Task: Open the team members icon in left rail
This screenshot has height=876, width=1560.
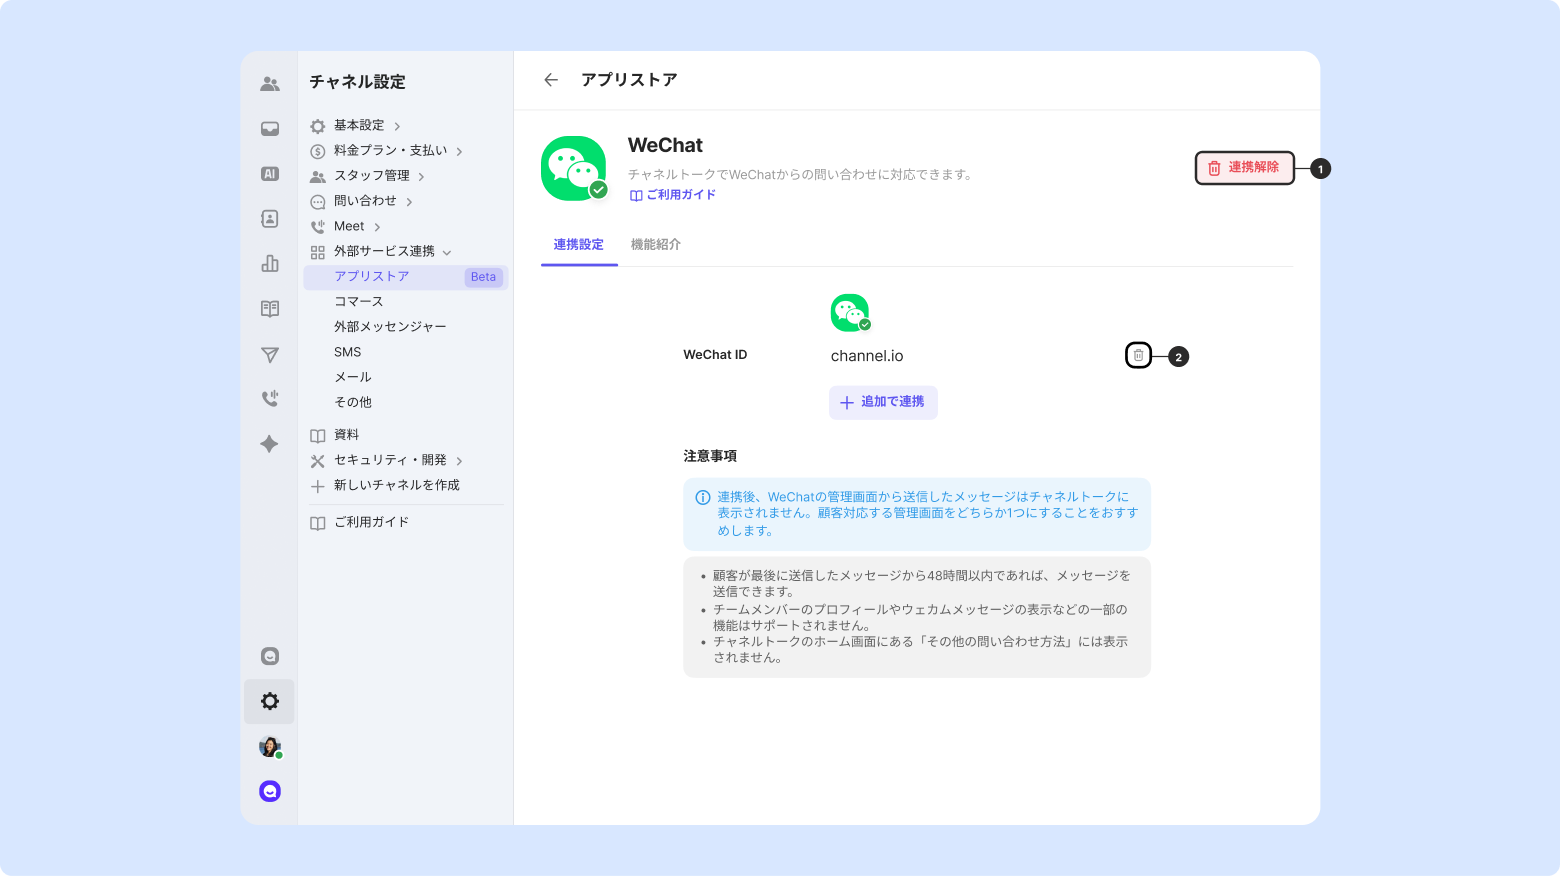Action: (x=269, y=84)
